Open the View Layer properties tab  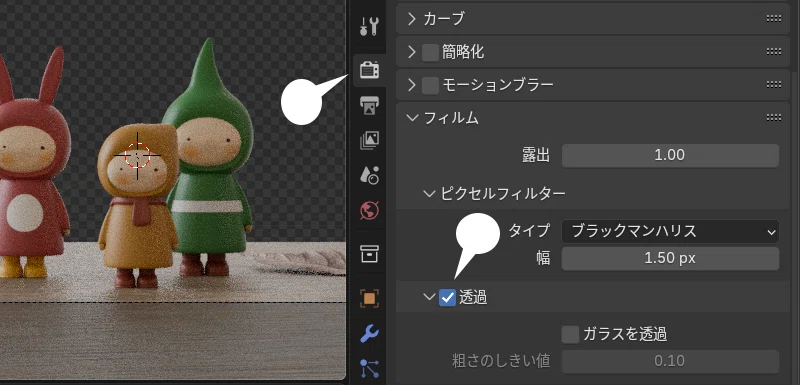pos(369,140)
